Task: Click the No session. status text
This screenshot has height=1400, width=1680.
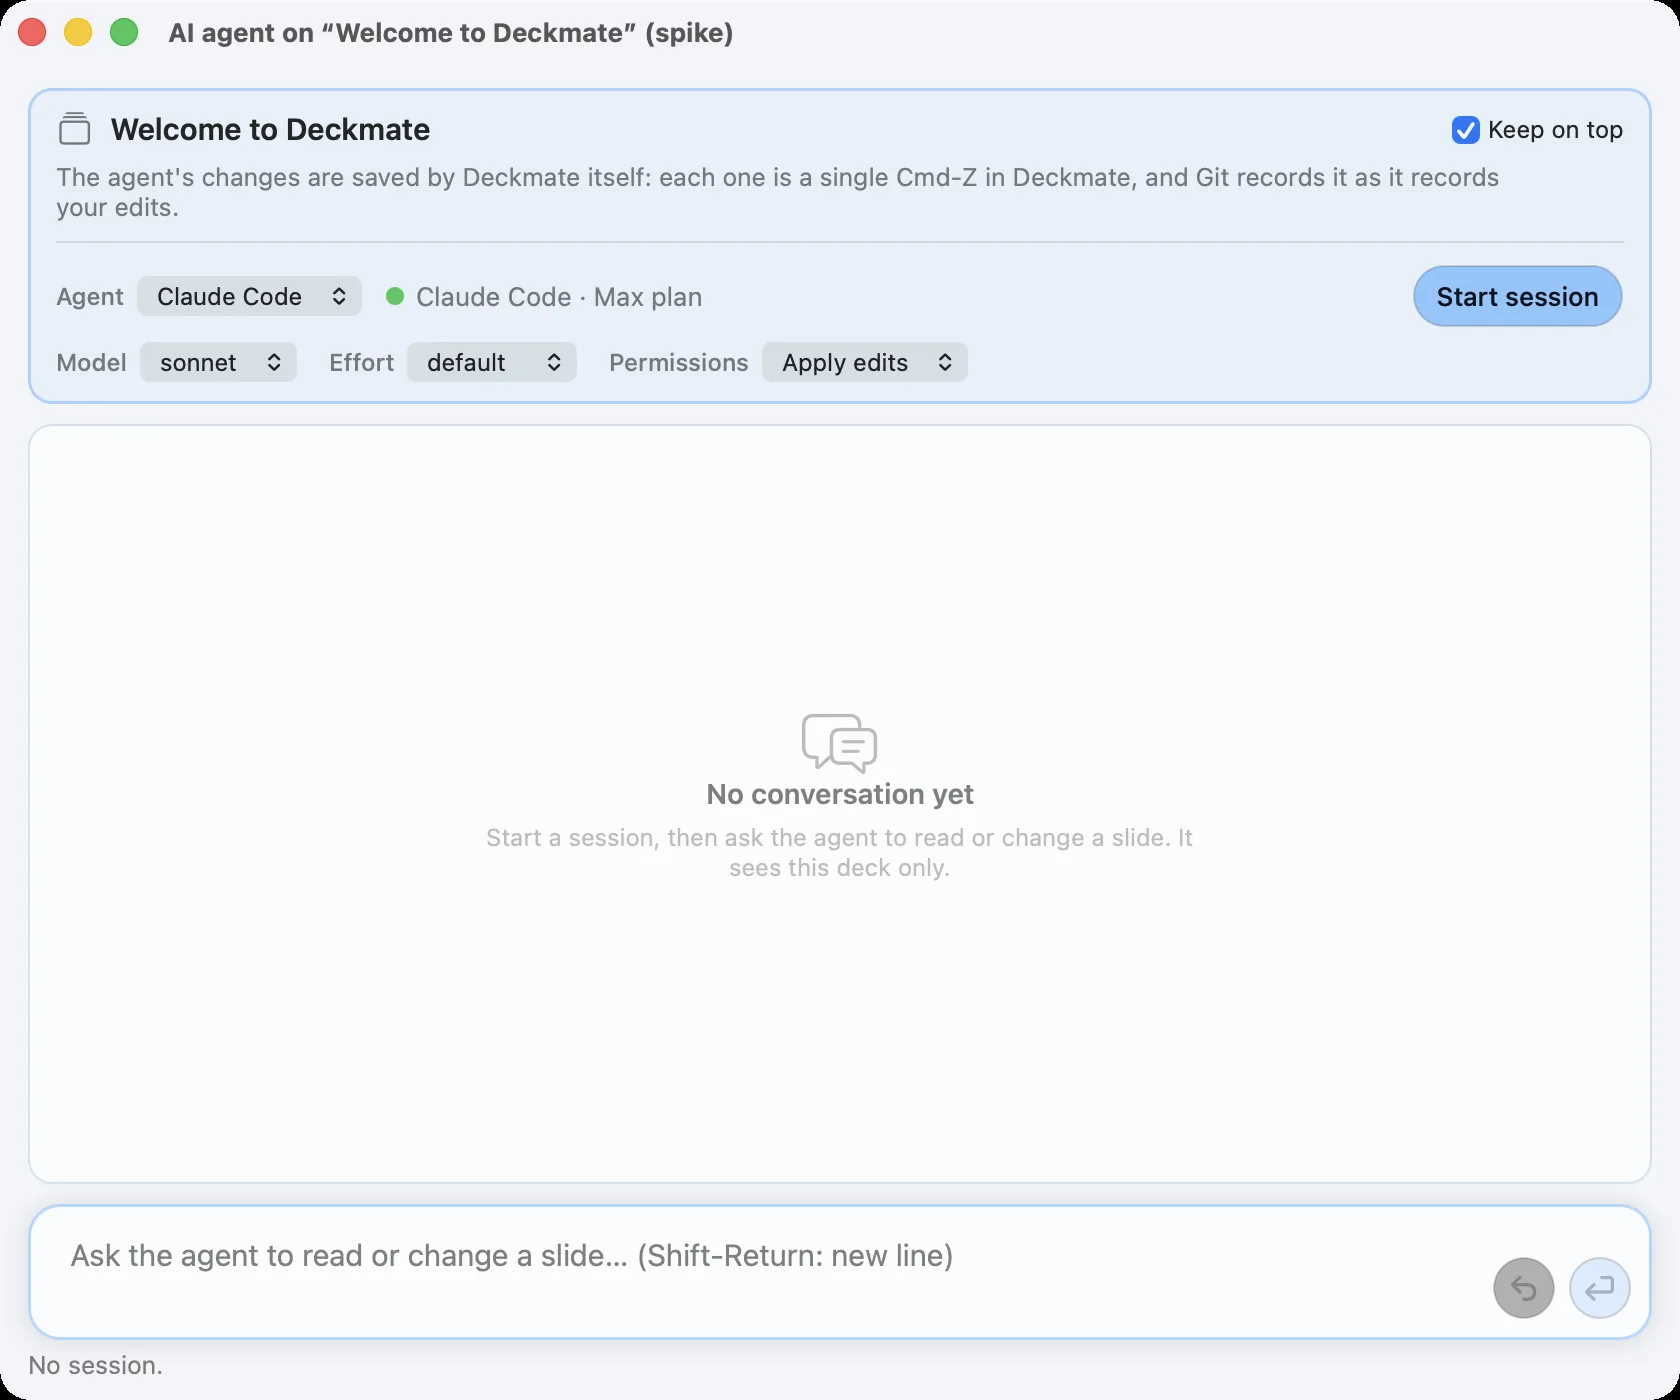Action: point(95,1365)
